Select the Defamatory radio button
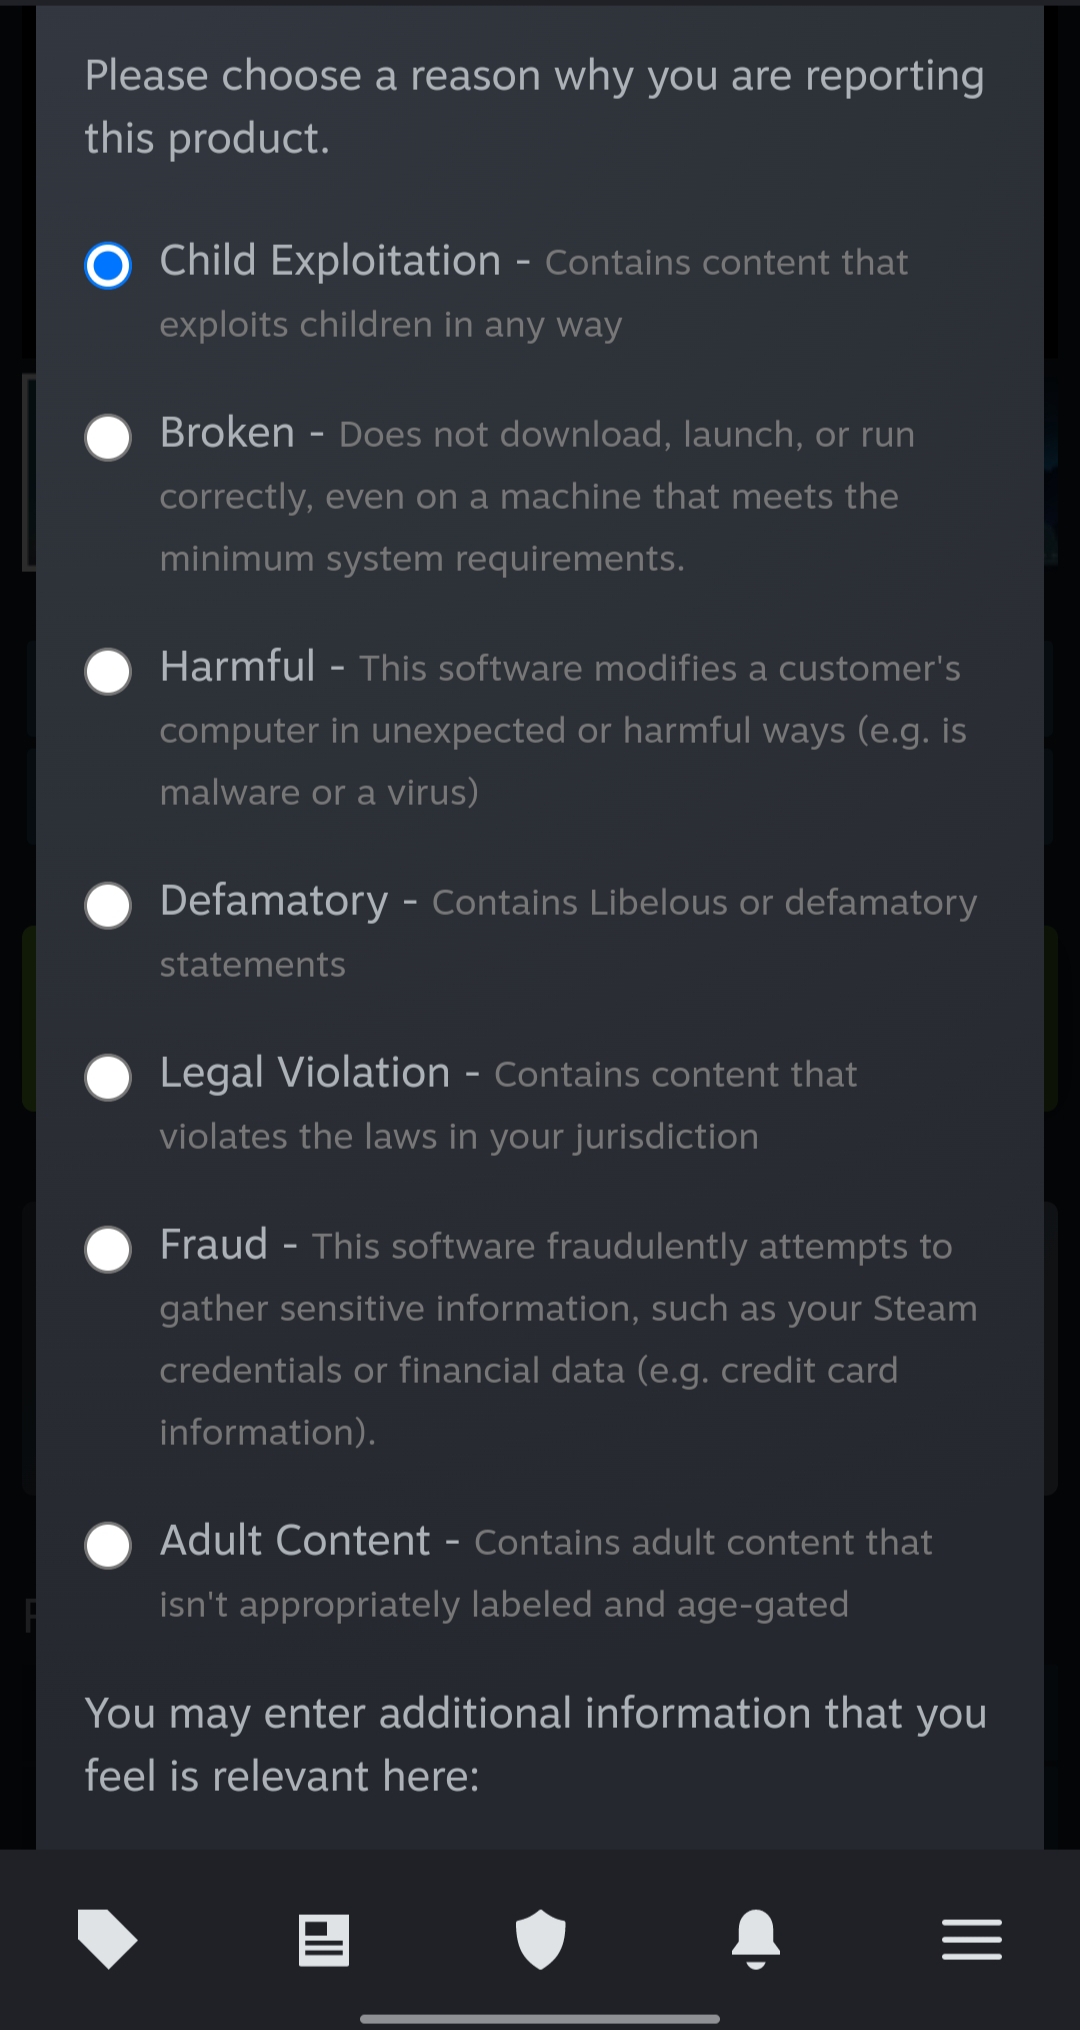The image size is (1080, 2030). point(108,905)
